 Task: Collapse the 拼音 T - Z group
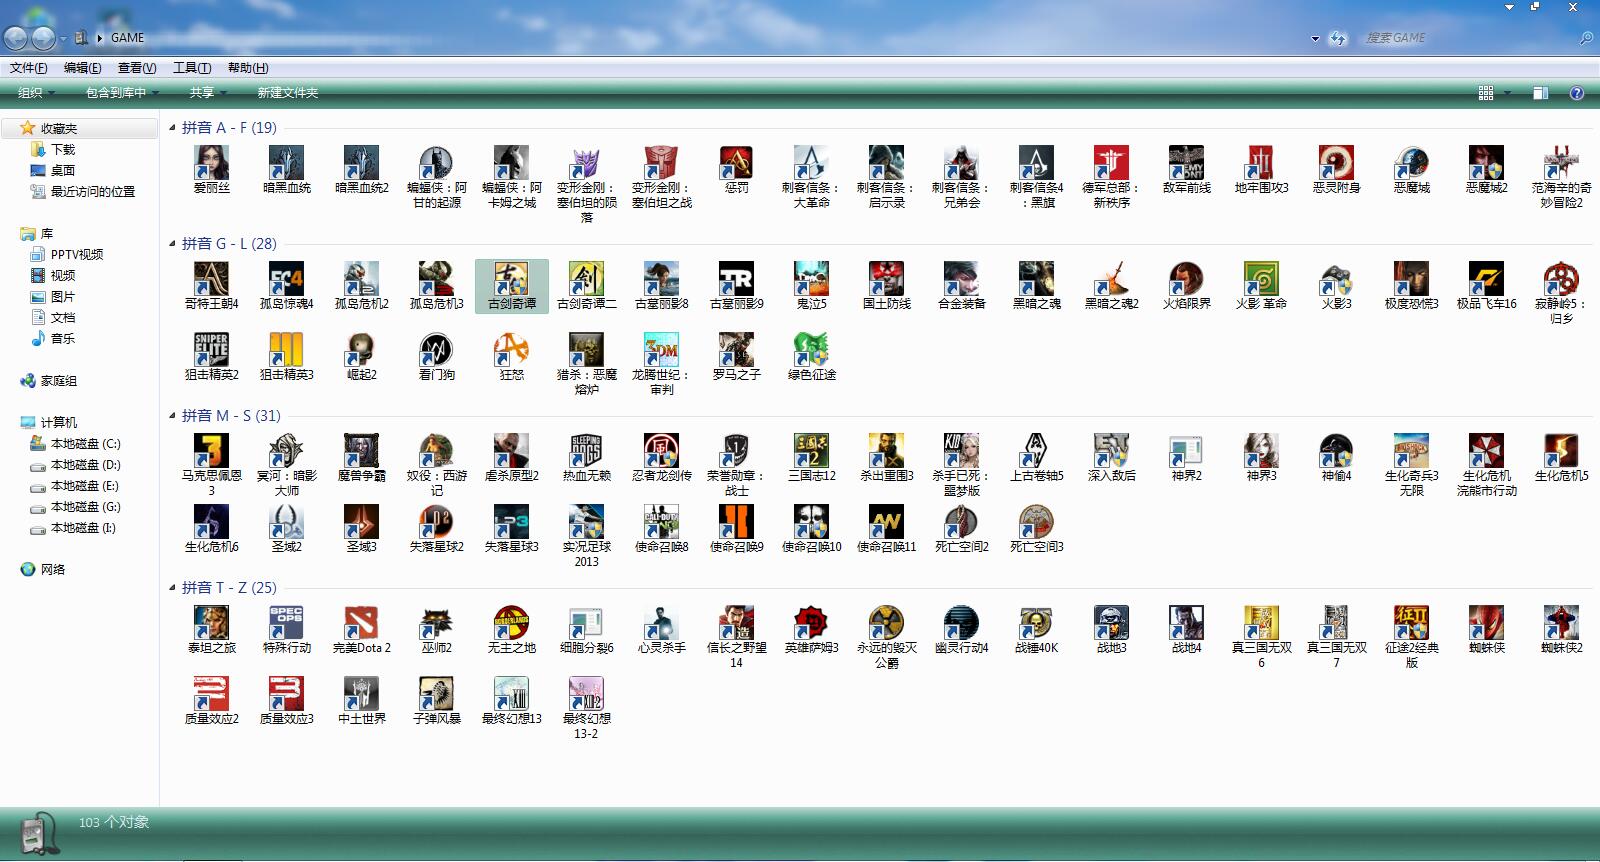[172, 588]
